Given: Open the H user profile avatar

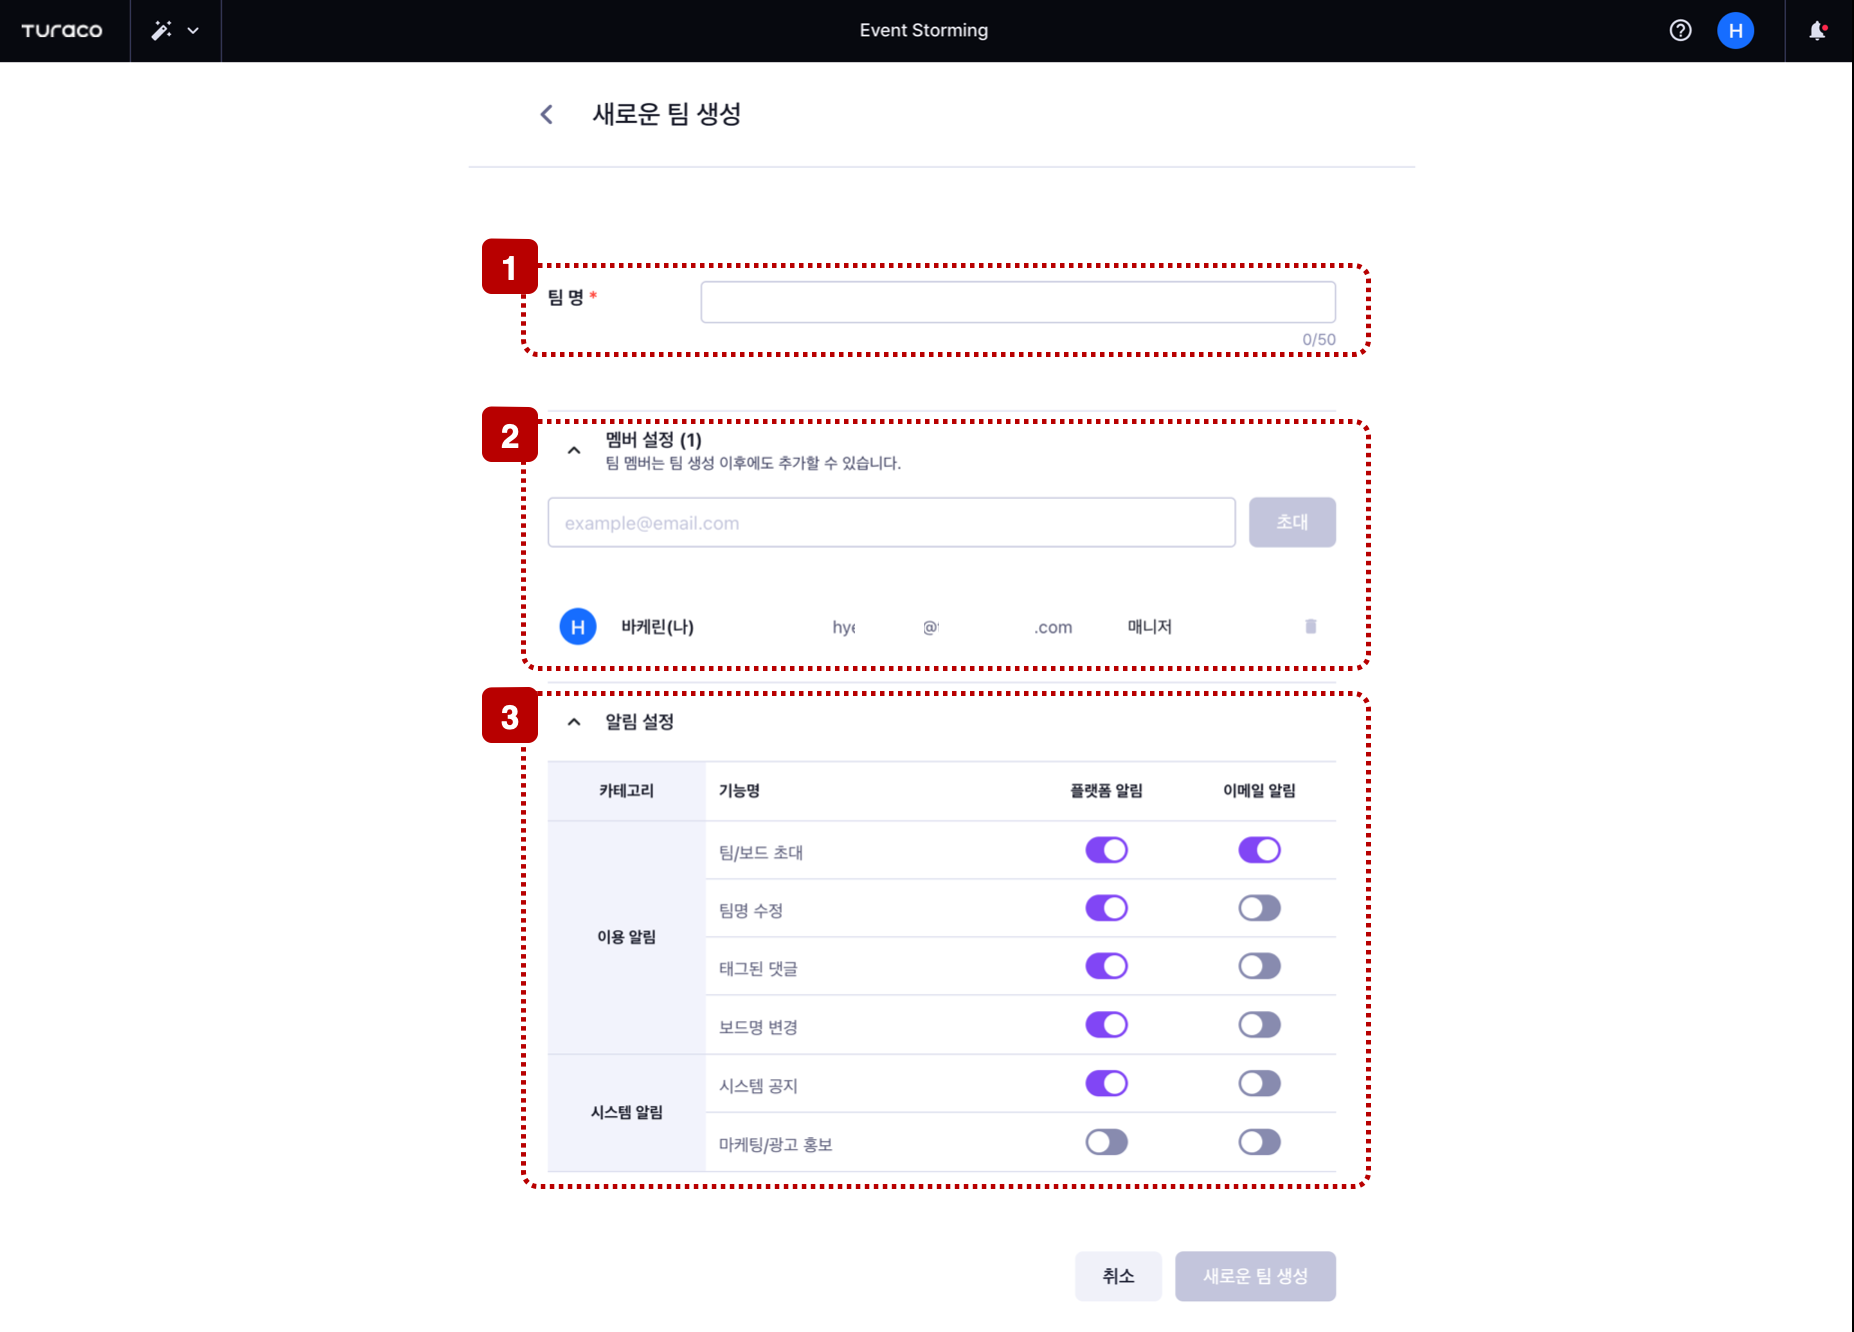Looking at the screenshot, I should pyautogui.click(x=1735, y=30).
